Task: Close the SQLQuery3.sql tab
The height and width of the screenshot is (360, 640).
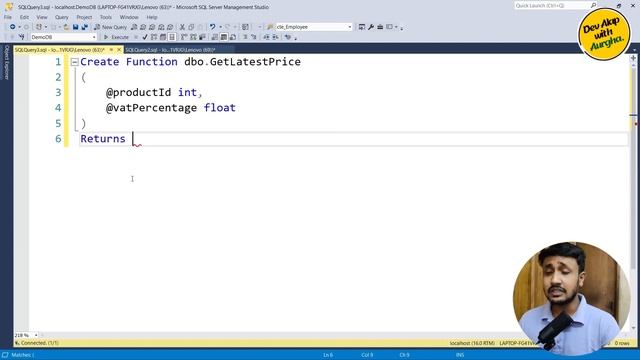Action: (x=119, y=50)
